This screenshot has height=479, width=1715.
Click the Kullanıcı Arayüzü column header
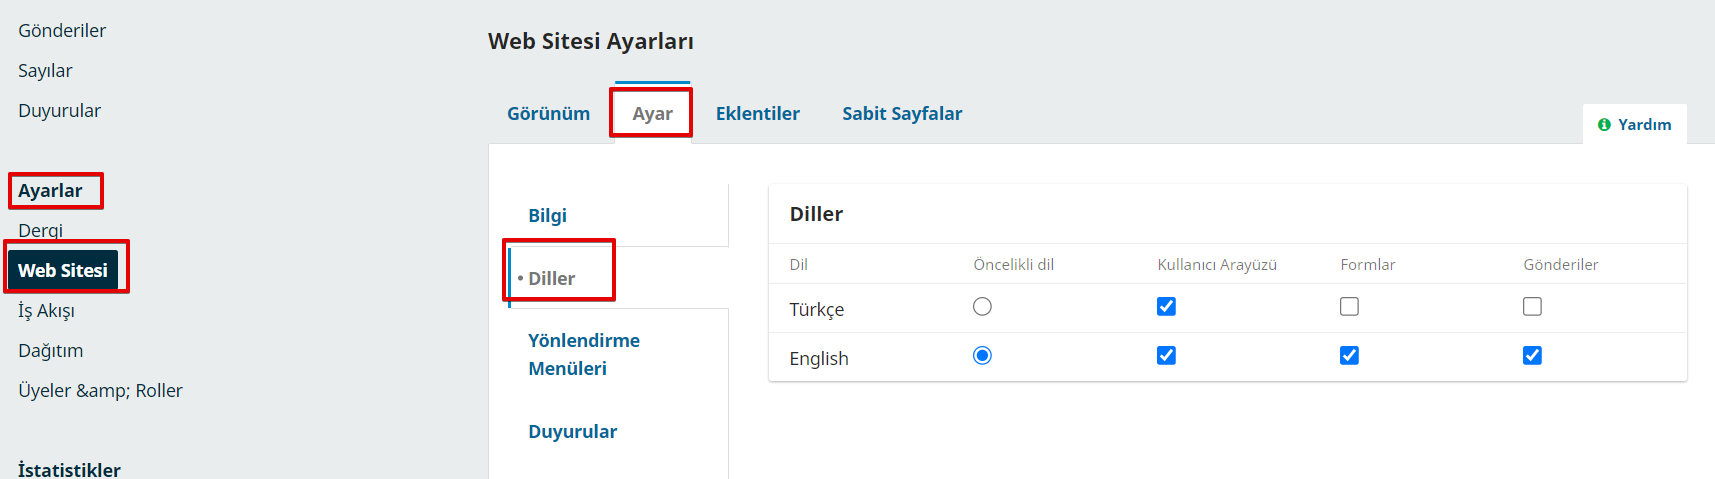(1217, 265)
